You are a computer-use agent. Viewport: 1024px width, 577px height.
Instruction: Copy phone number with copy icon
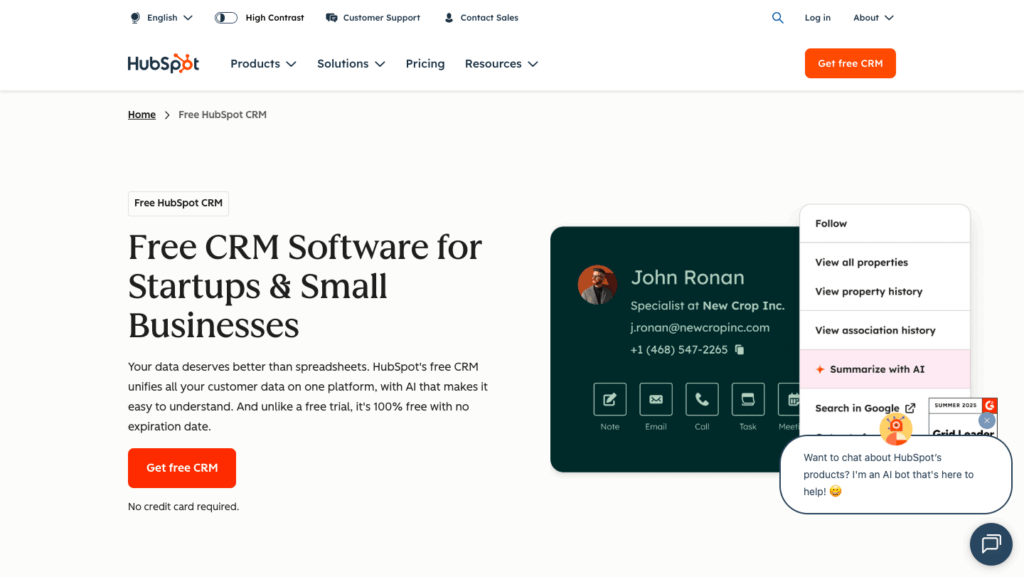point(740,350)
